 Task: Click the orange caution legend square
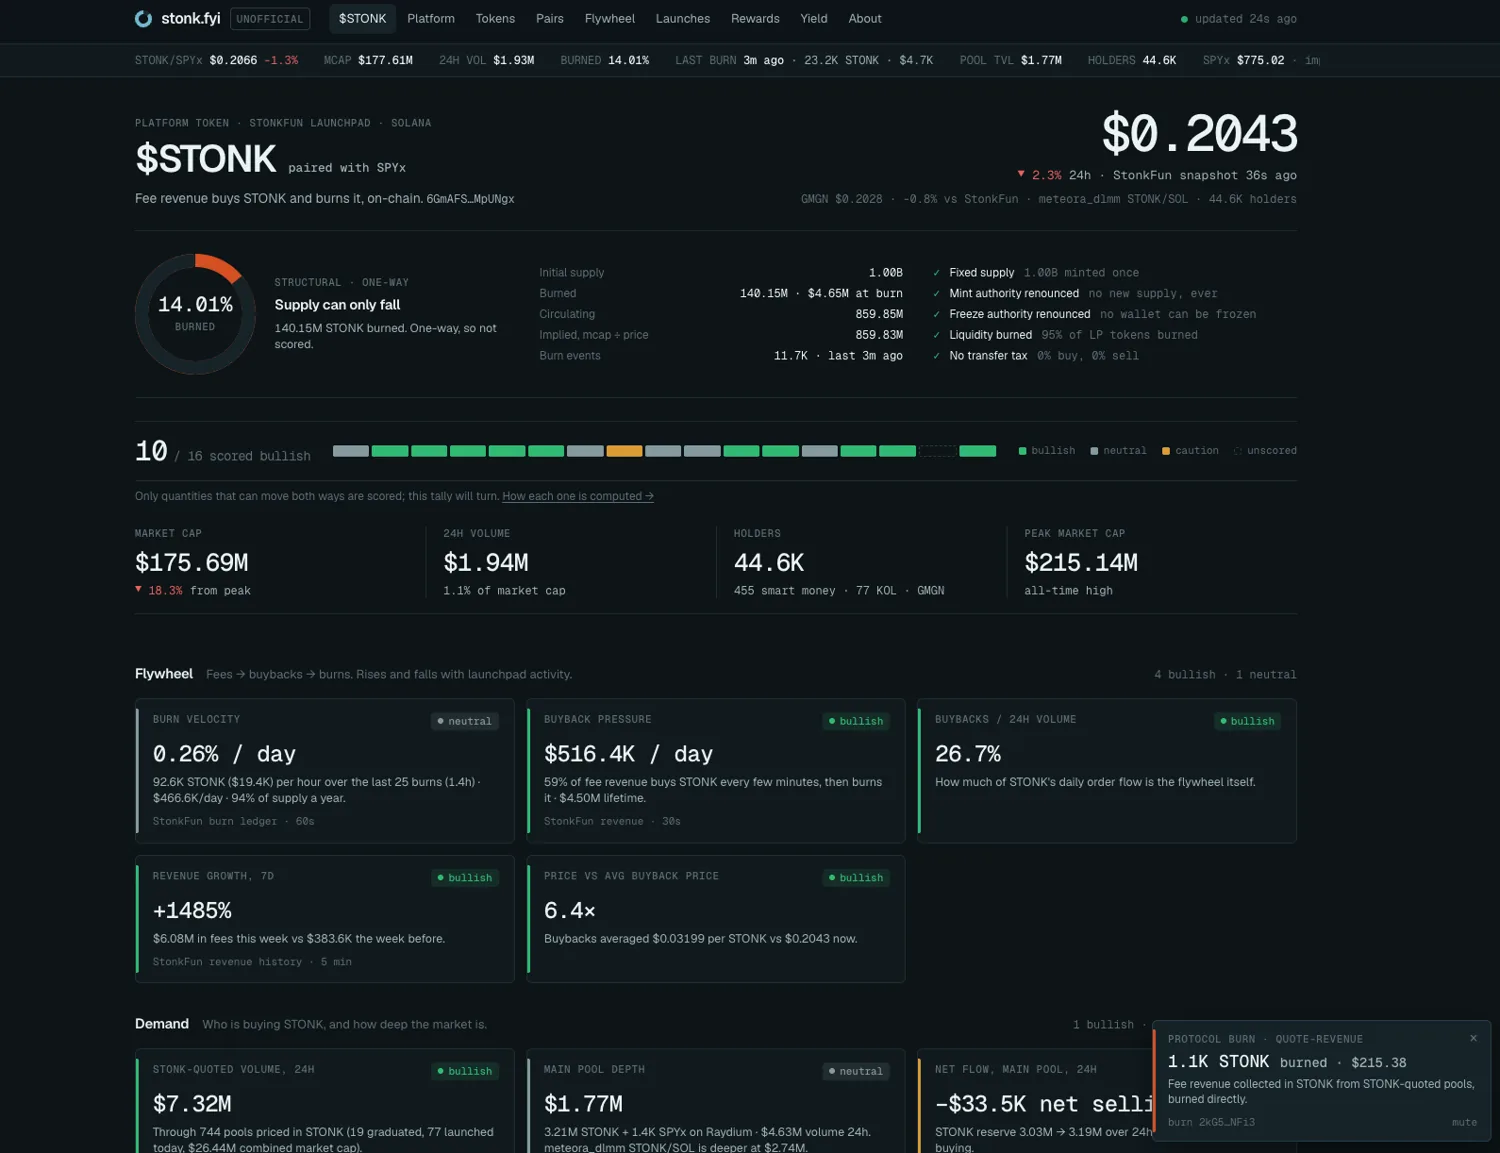tap(1166, 451)
